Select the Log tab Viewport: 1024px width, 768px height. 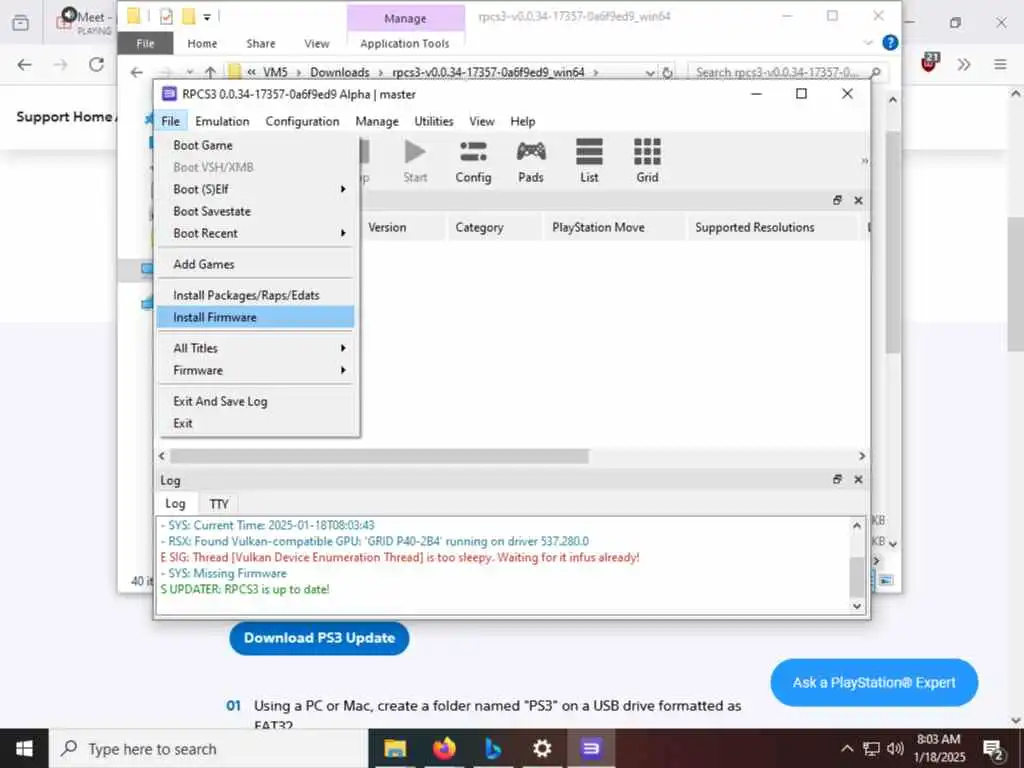[175, 504]
